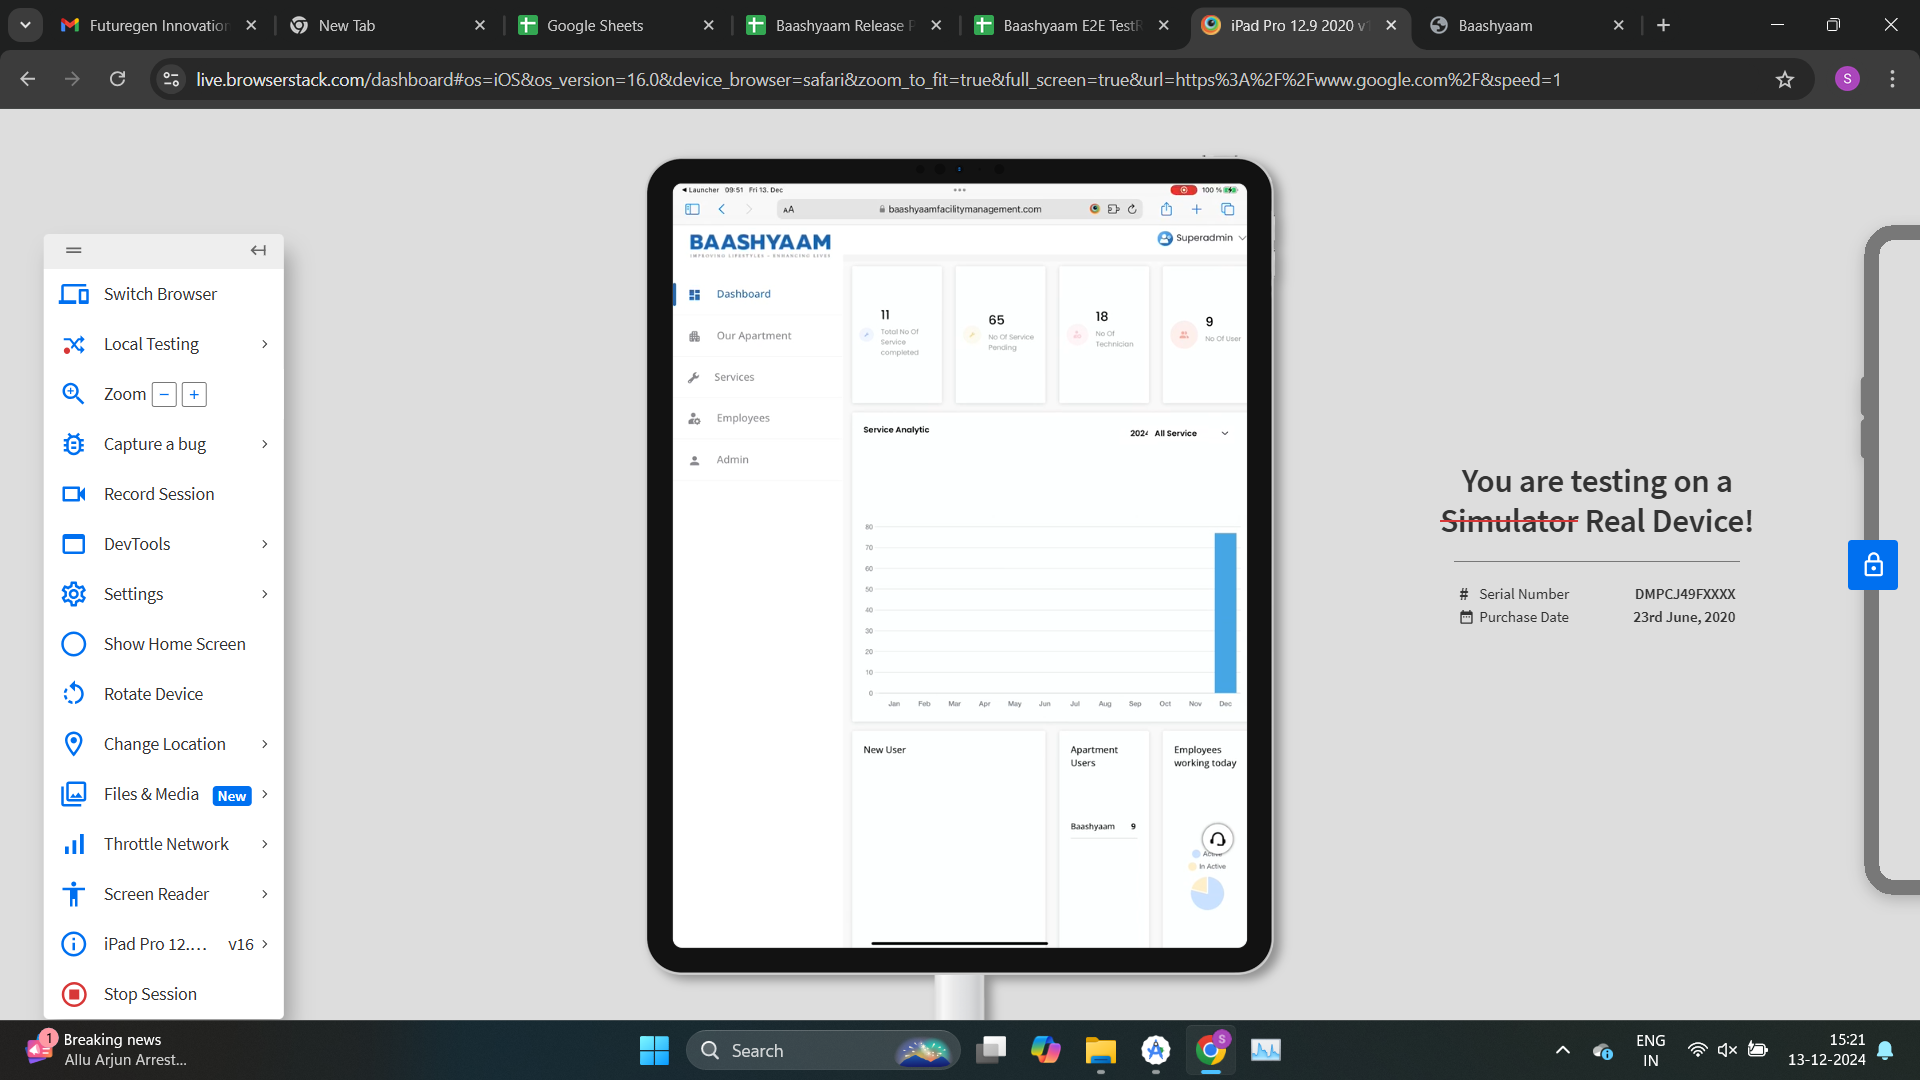
Task: Select Our Apartment in sidebar menu
Action: click(753, 336)
